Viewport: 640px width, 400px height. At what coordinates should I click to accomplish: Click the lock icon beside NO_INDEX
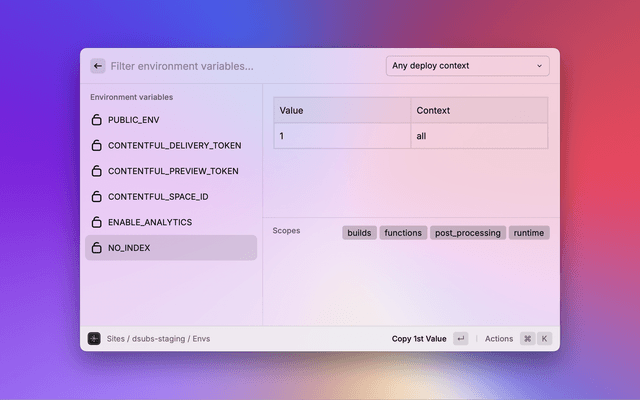(x=97, y=248)
